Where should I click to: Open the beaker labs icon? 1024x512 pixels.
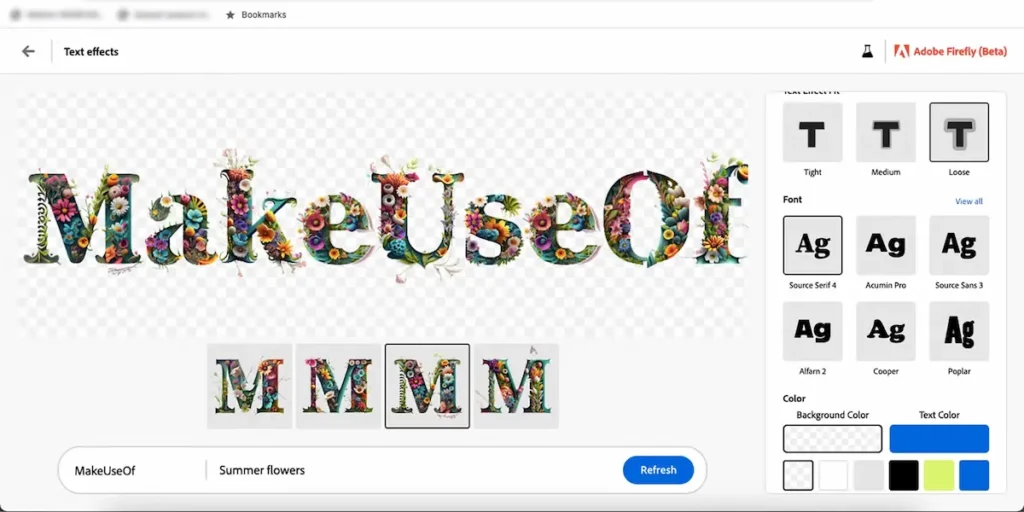tap(867, 51)
